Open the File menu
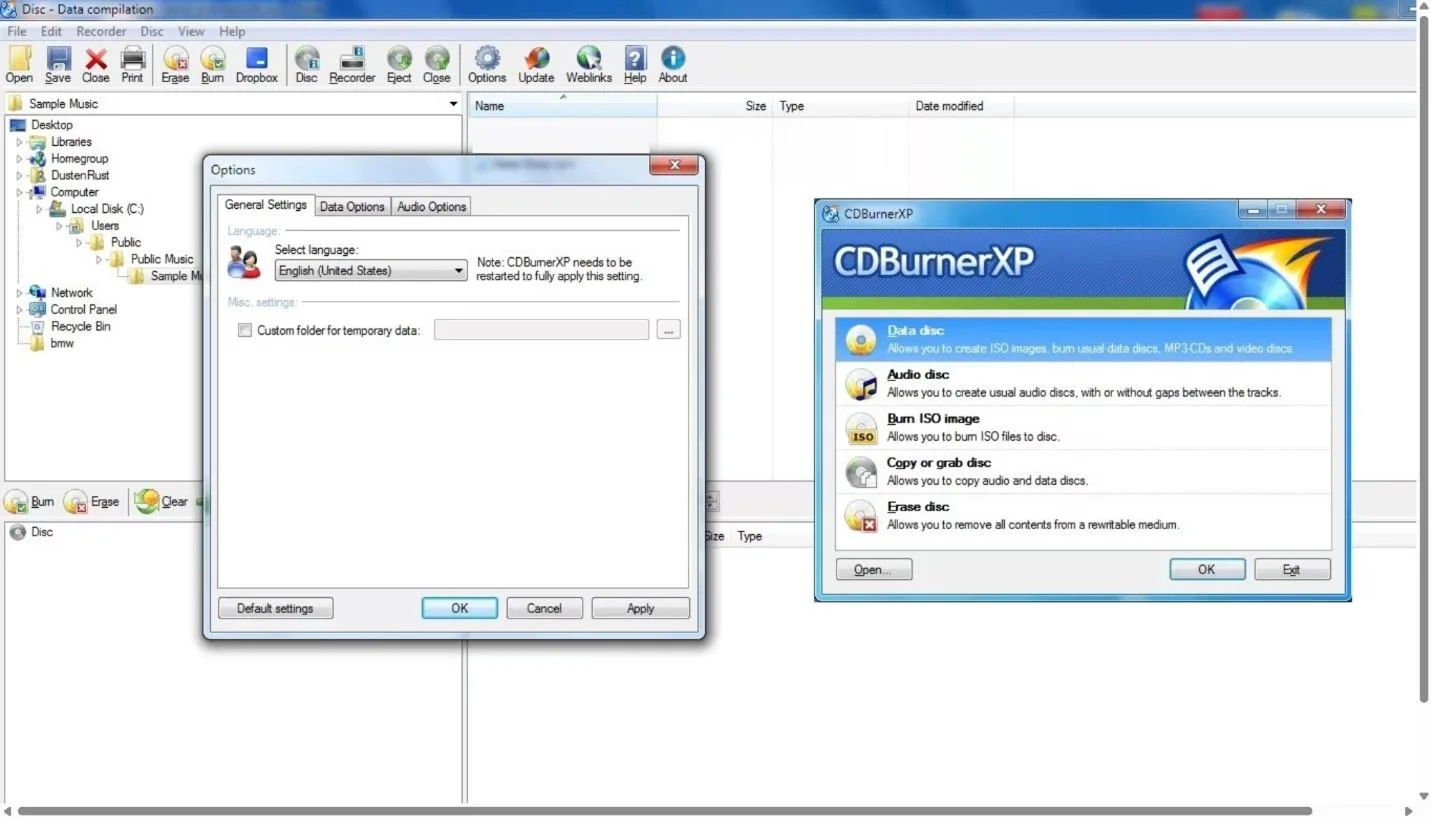The width and height of the screenshot is (1431, 818). point(17,31)
